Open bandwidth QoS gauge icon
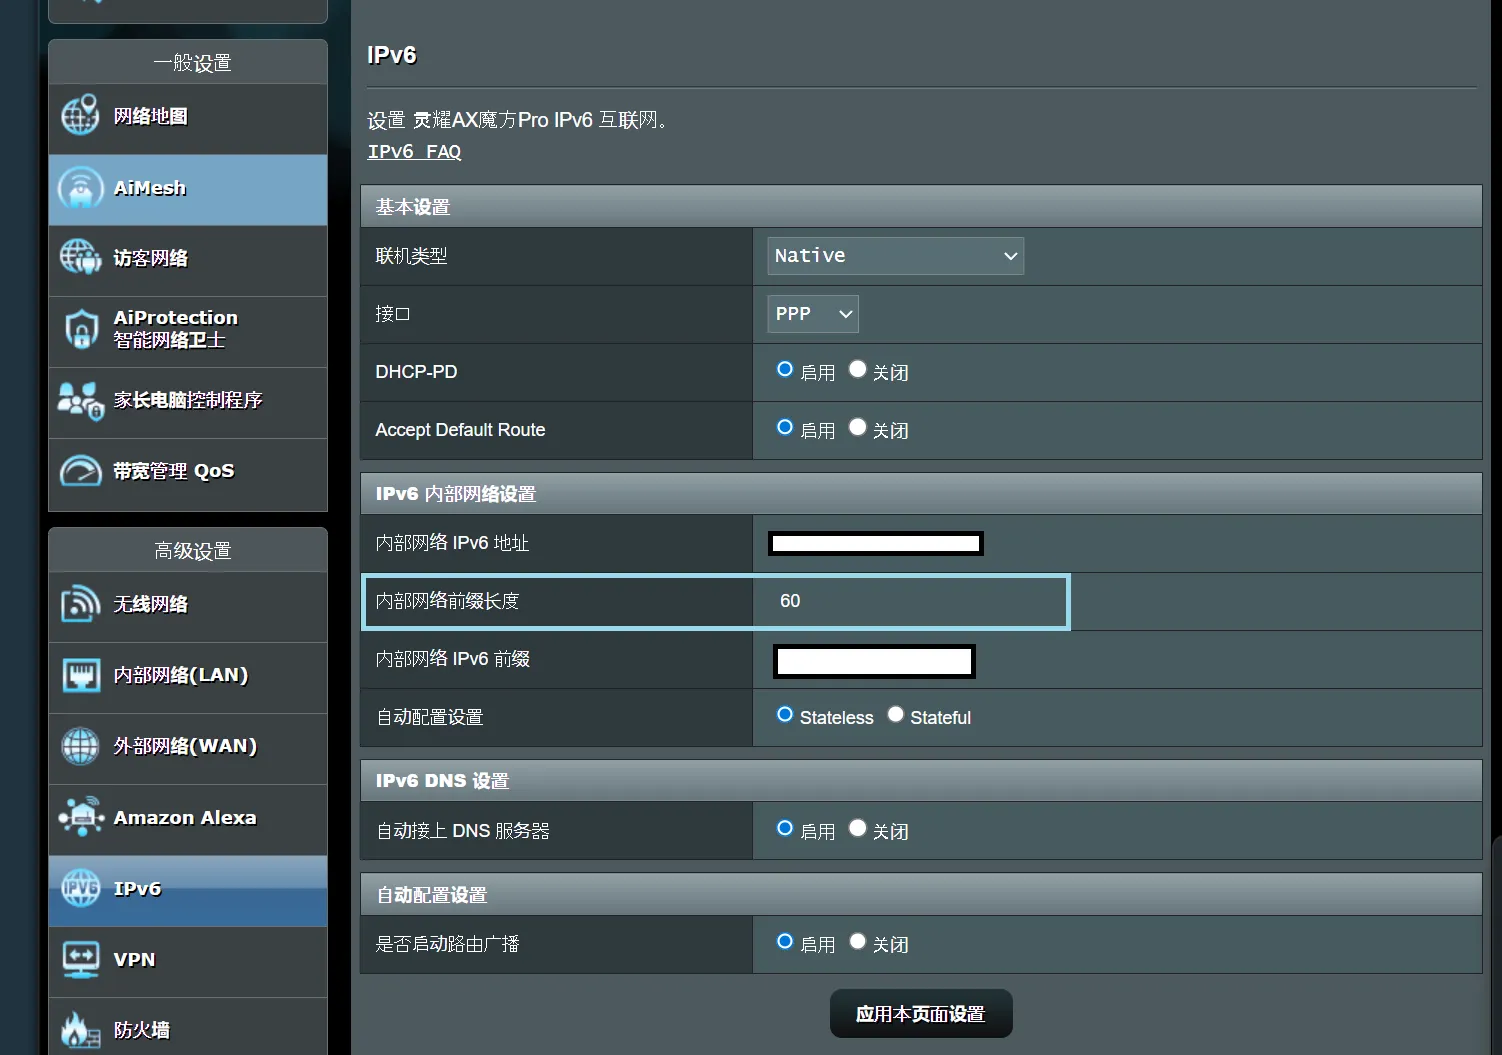The image size is (1502, 1055). tap(80, 471)
